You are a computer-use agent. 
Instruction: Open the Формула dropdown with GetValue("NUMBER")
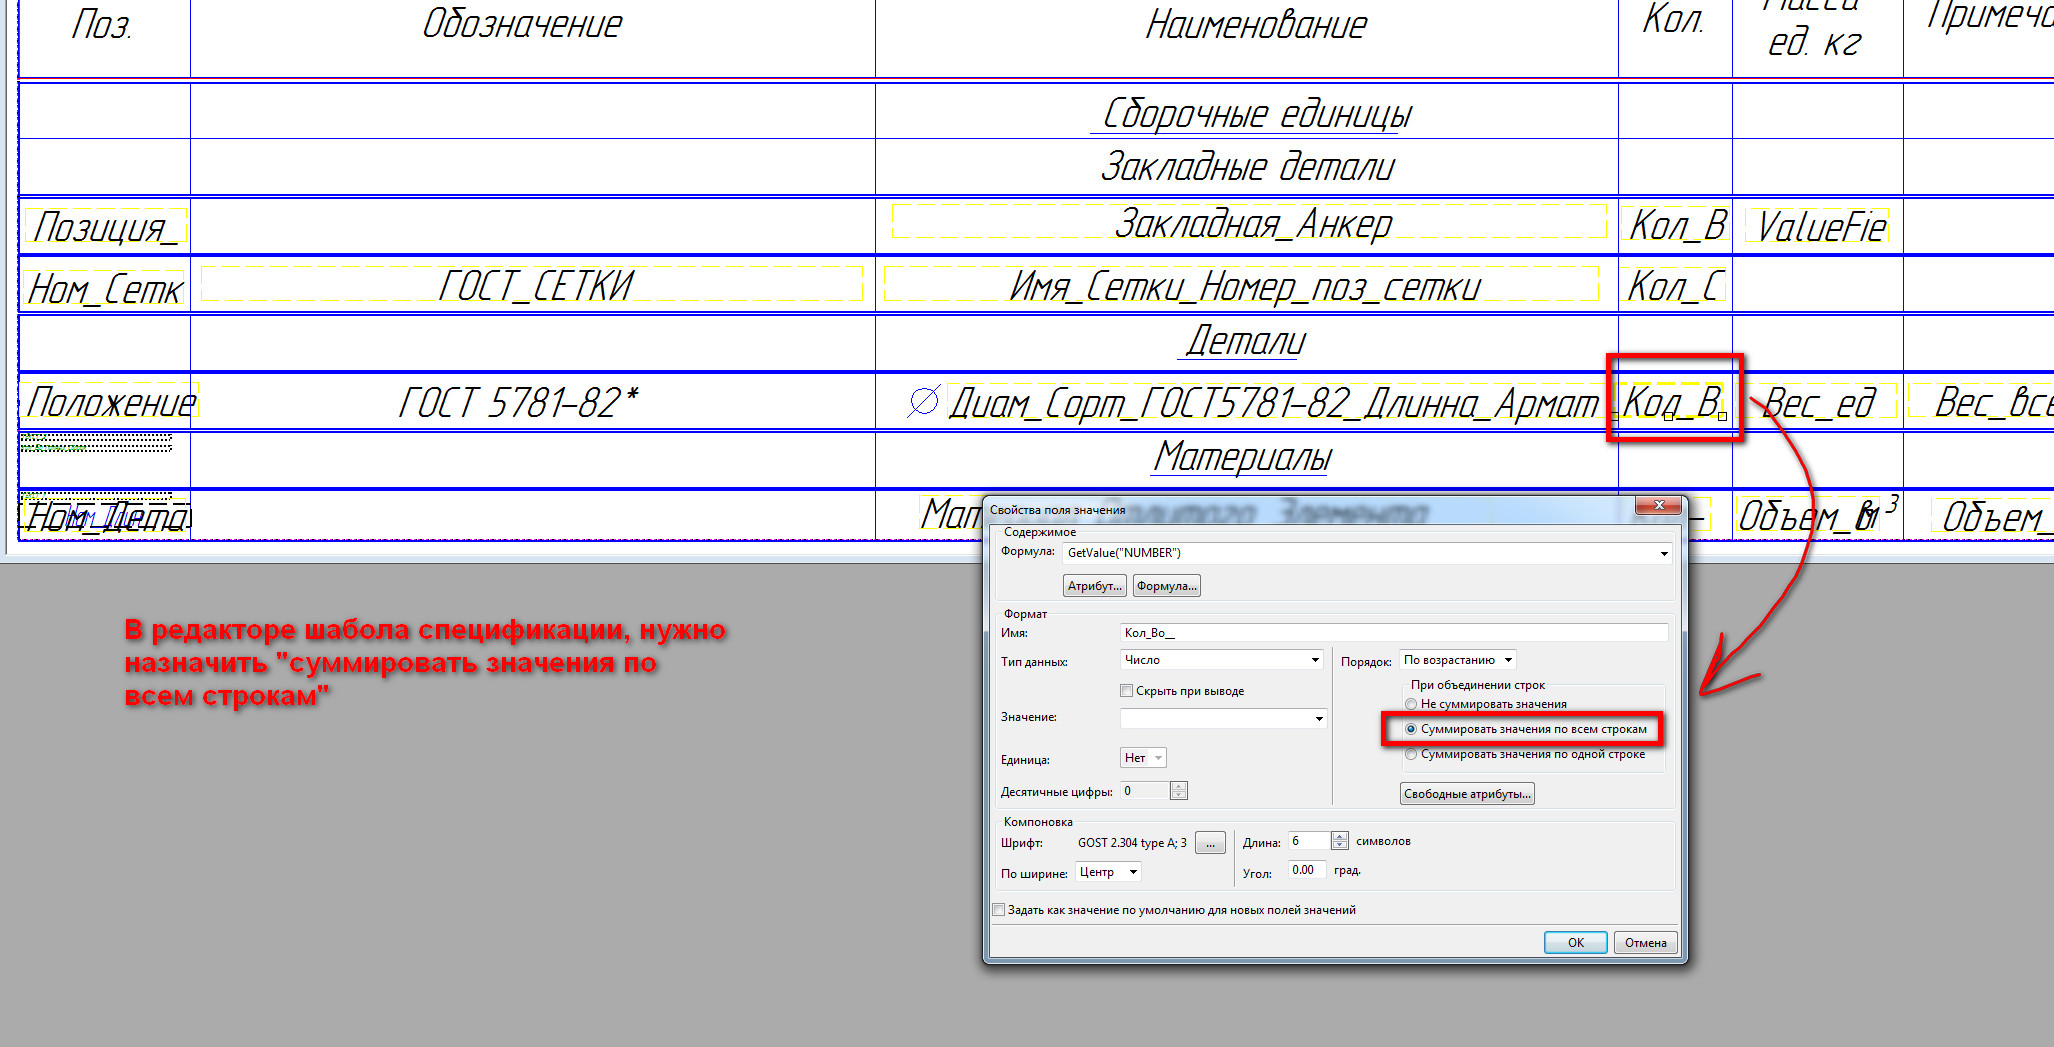coord(1664,553)
